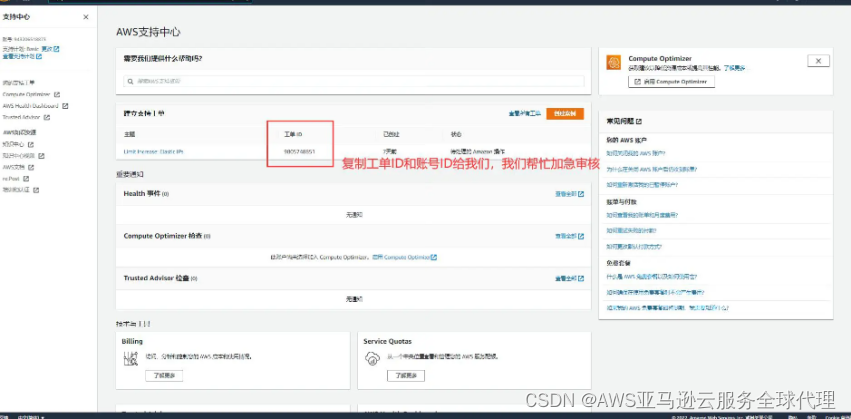The width and height of the screenshot is (851, 419).
Task: Click Cookie preferences link in footer bar
Action: 837,417
